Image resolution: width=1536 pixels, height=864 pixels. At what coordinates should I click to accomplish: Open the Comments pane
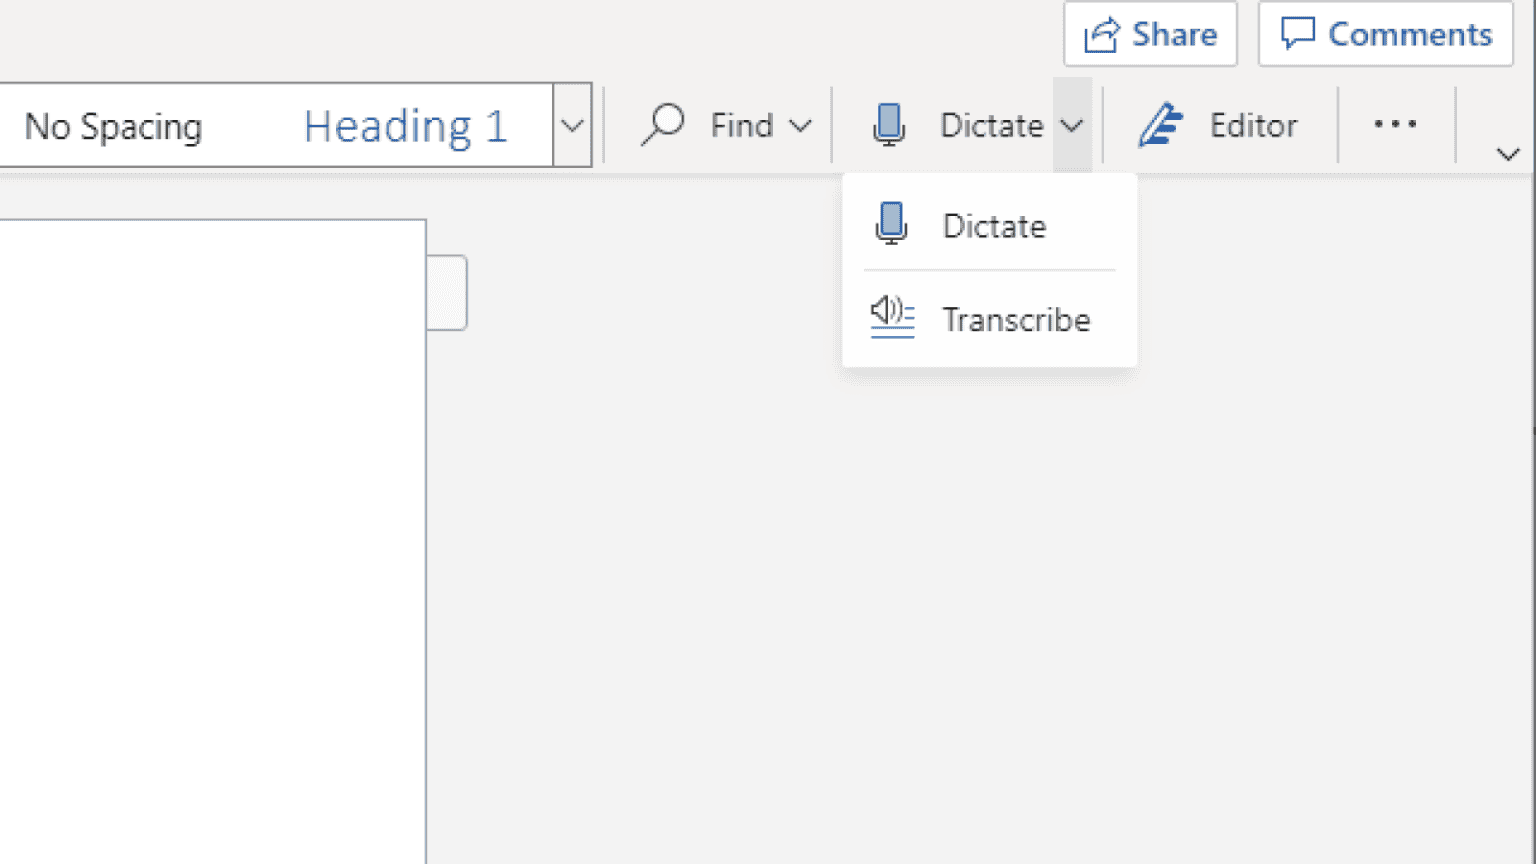1385,33
